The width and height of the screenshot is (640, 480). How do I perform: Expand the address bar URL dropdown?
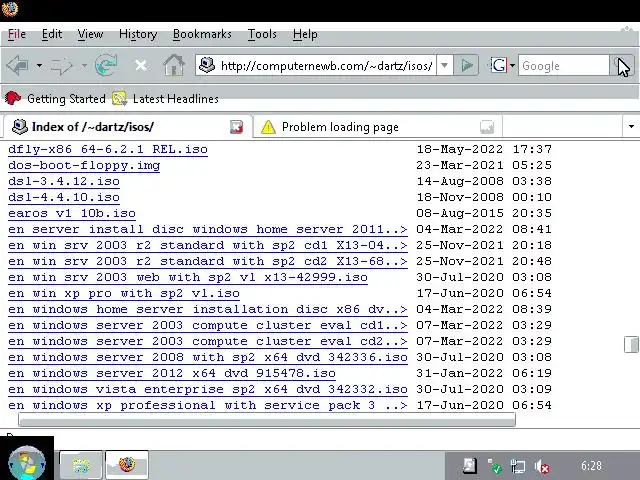point(444,65)
